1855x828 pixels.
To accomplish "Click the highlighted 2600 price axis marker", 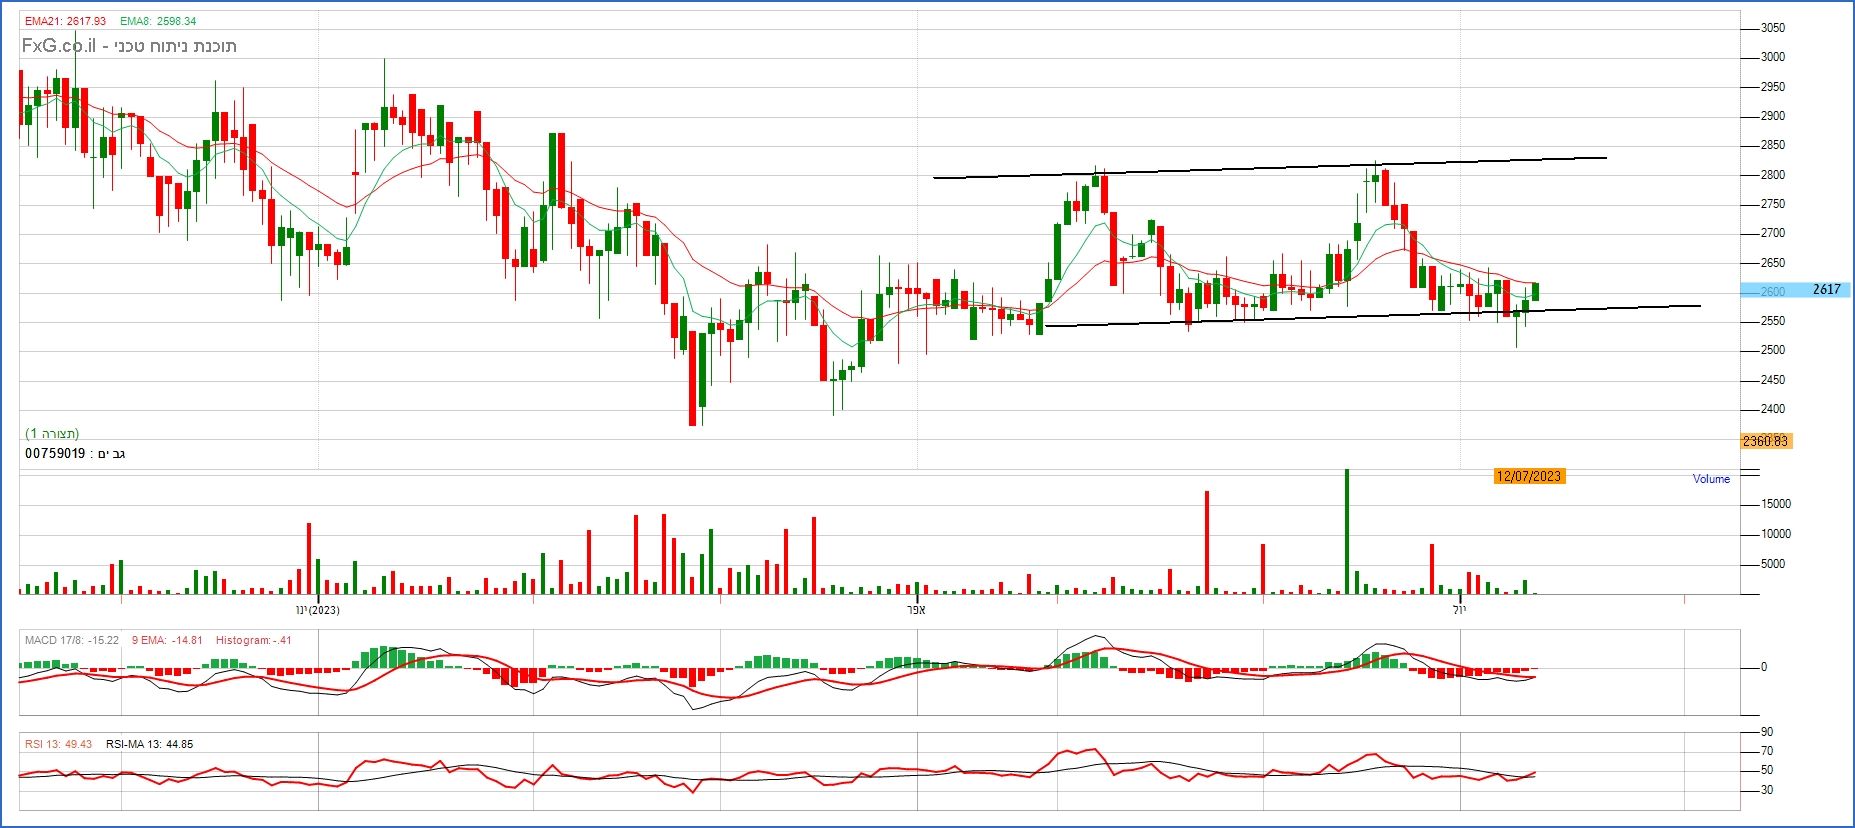I will tap(1773, 291).
